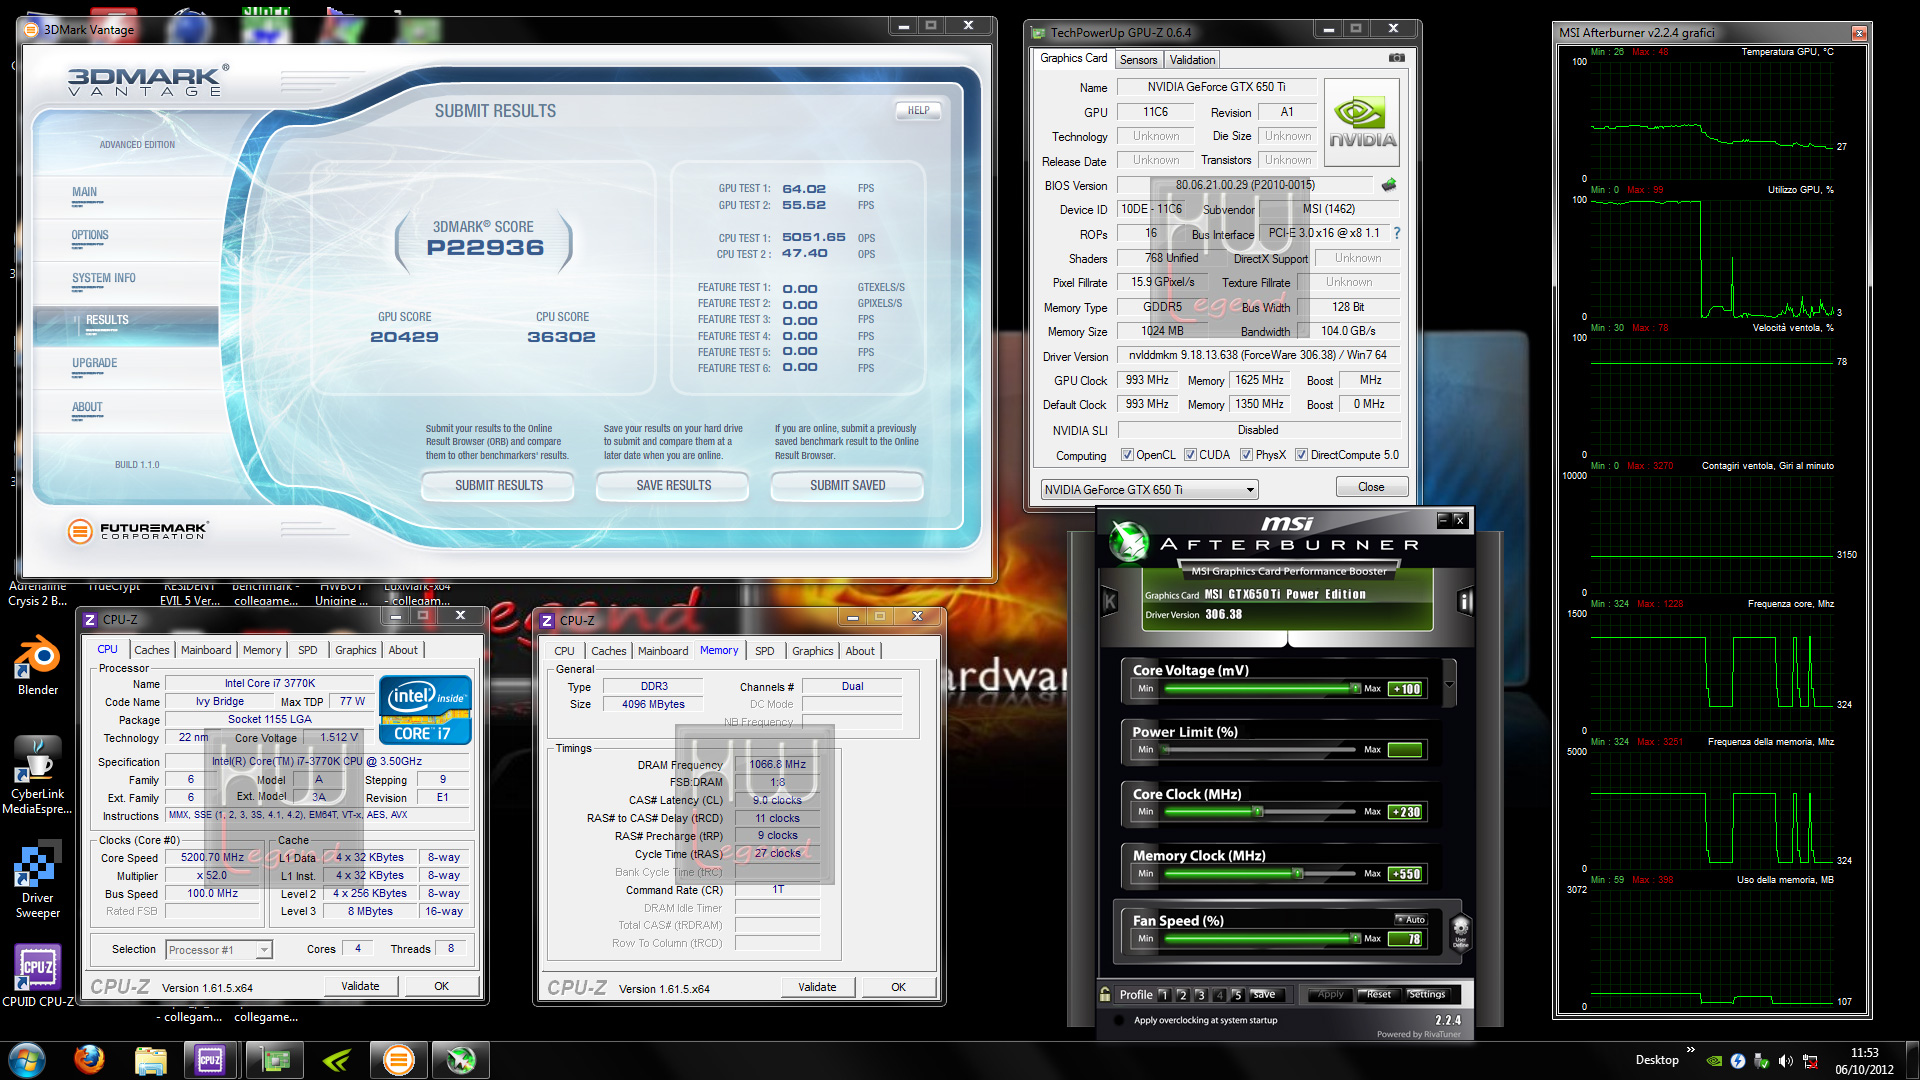Click the Futuremark Corporation logo
The width and height of the screenshot is (1920, 1080).
[x=137, y=531]
